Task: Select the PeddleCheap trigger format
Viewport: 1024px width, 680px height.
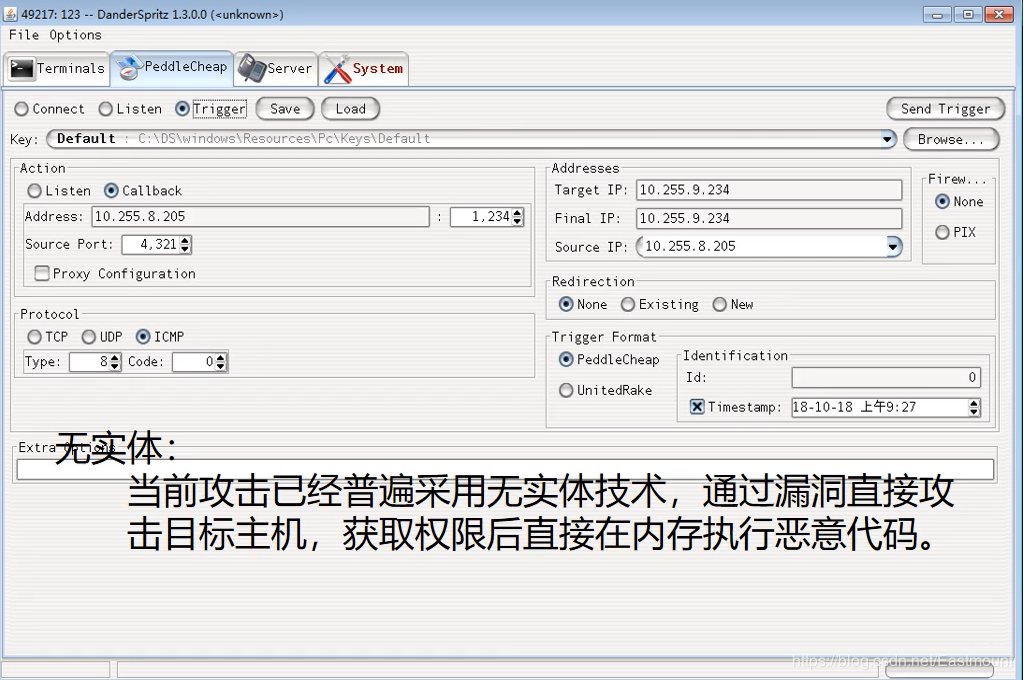Action: click(x=566, y=360)
